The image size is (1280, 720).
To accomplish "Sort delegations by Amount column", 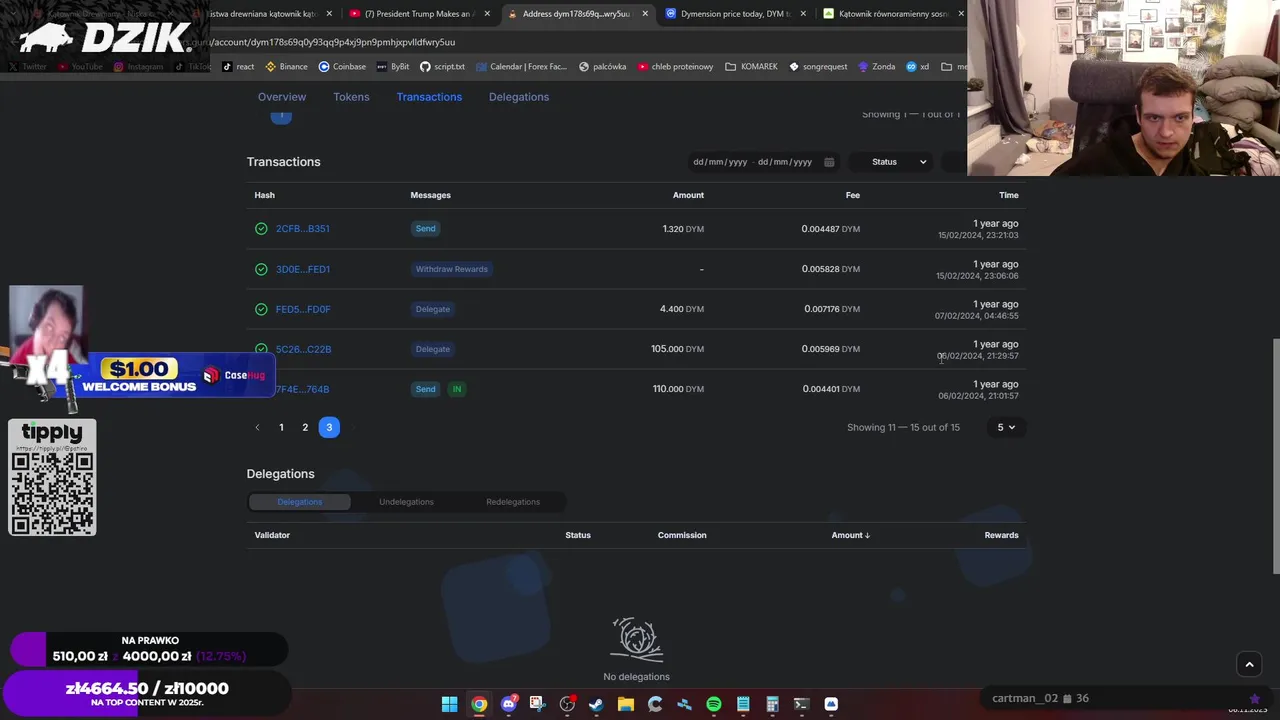I will click(850, 535).
